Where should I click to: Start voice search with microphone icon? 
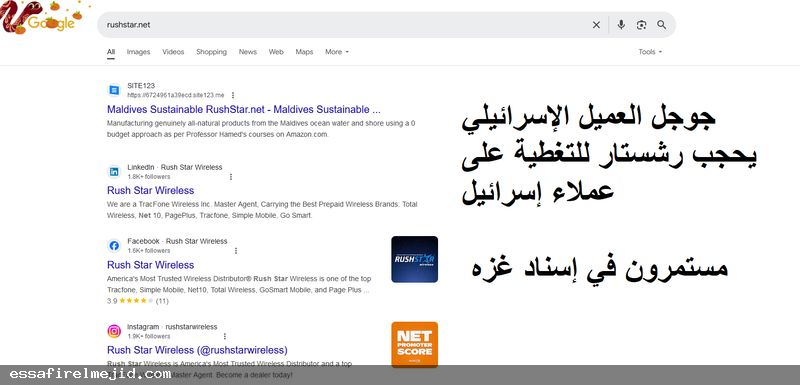click(621, 24)
